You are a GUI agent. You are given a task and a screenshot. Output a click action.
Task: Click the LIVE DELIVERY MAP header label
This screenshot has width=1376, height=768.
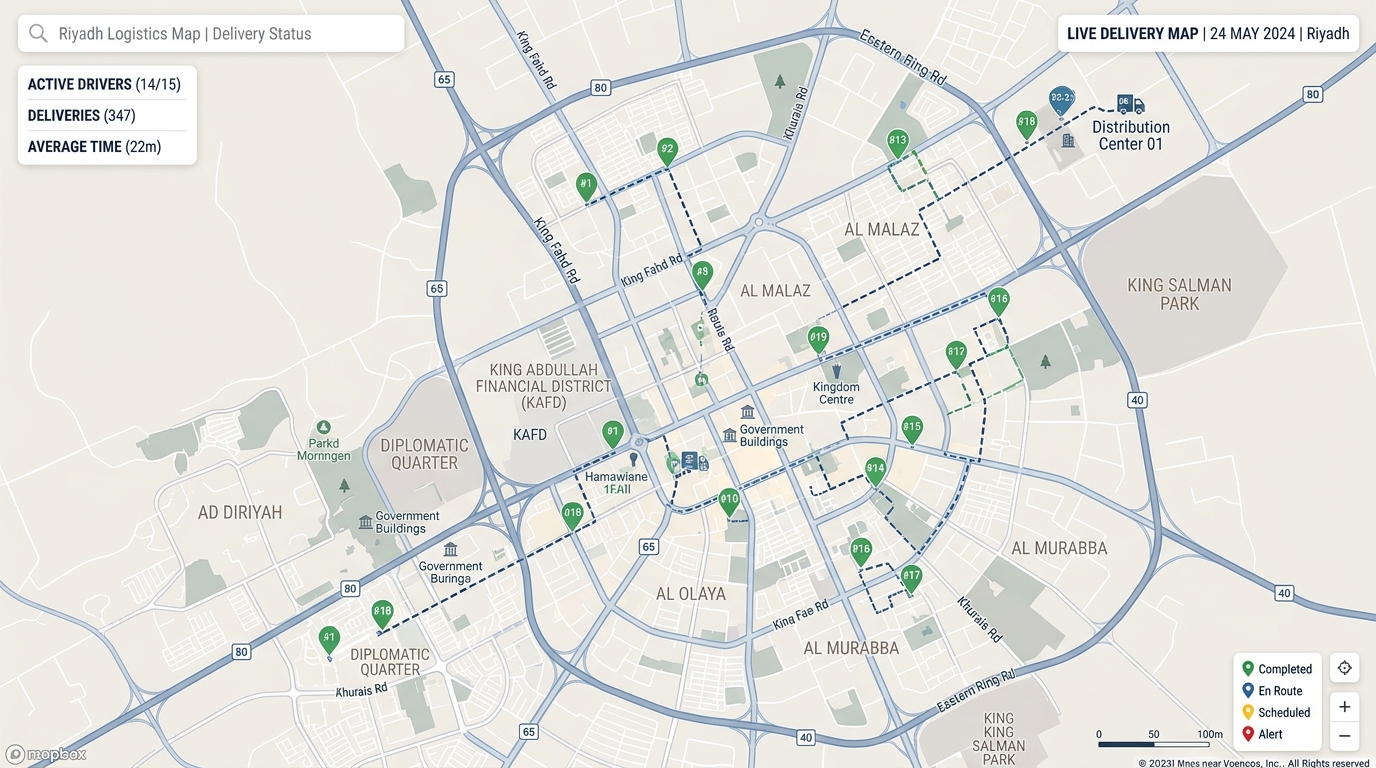(x=1132, y=33)
